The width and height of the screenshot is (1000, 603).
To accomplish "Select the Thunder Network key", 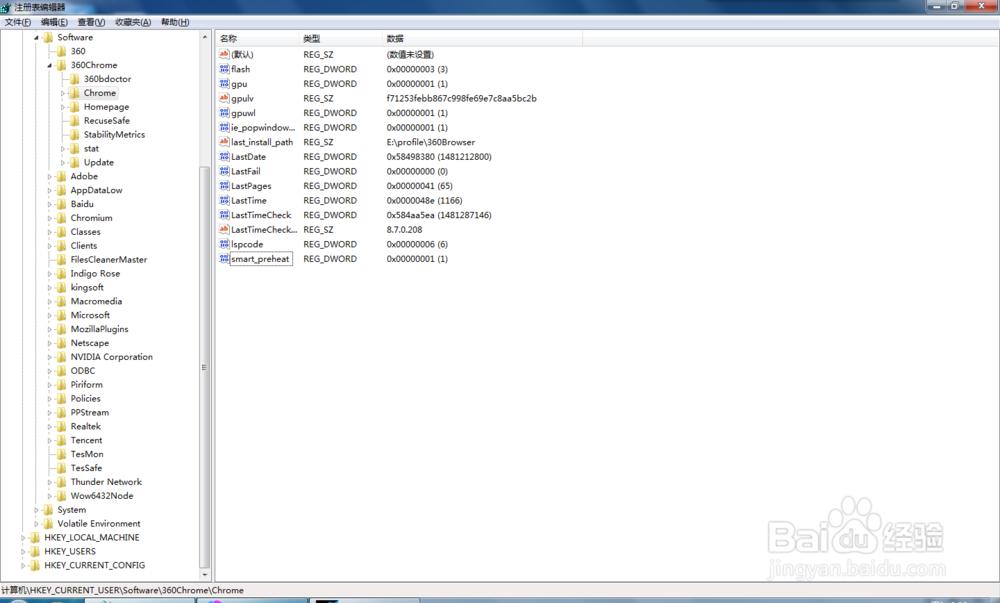I will click(x=106, y=482).
